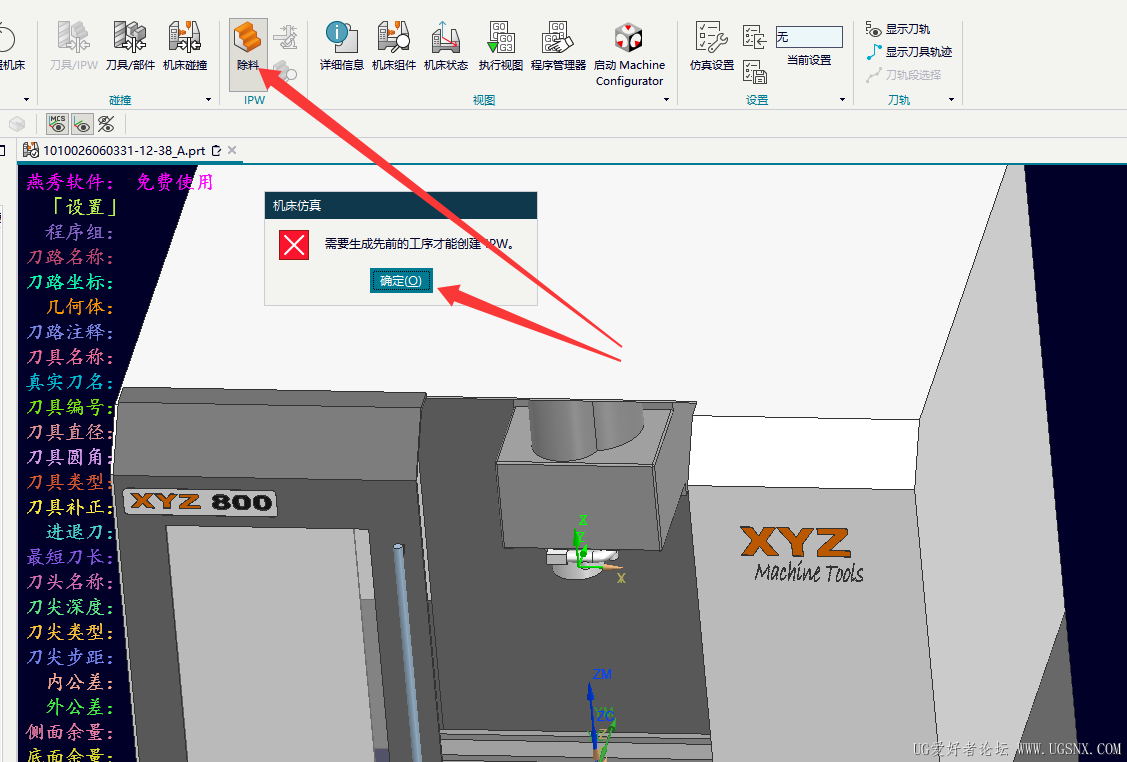The height and width of the screenshot is (762, 1127).
Task: Click the 程序组 row in side panel
Action: (x=79, y=232)
